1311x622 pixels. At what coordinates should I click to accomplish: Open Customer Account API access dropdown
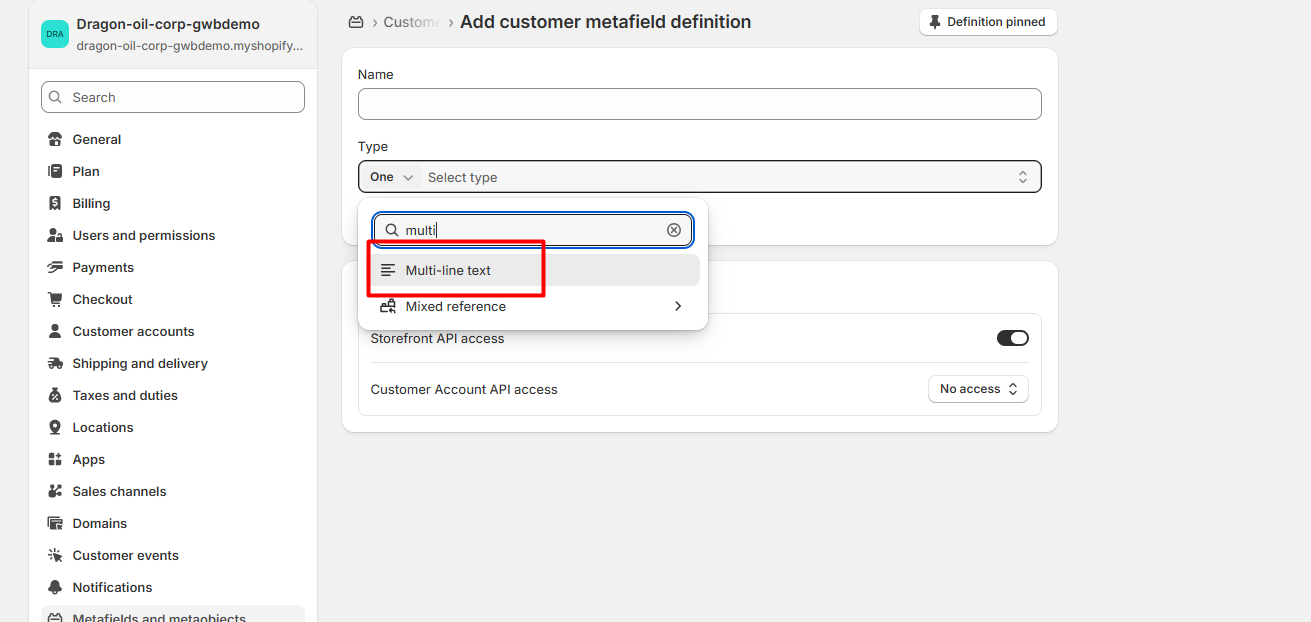click(x=977, y=389)
